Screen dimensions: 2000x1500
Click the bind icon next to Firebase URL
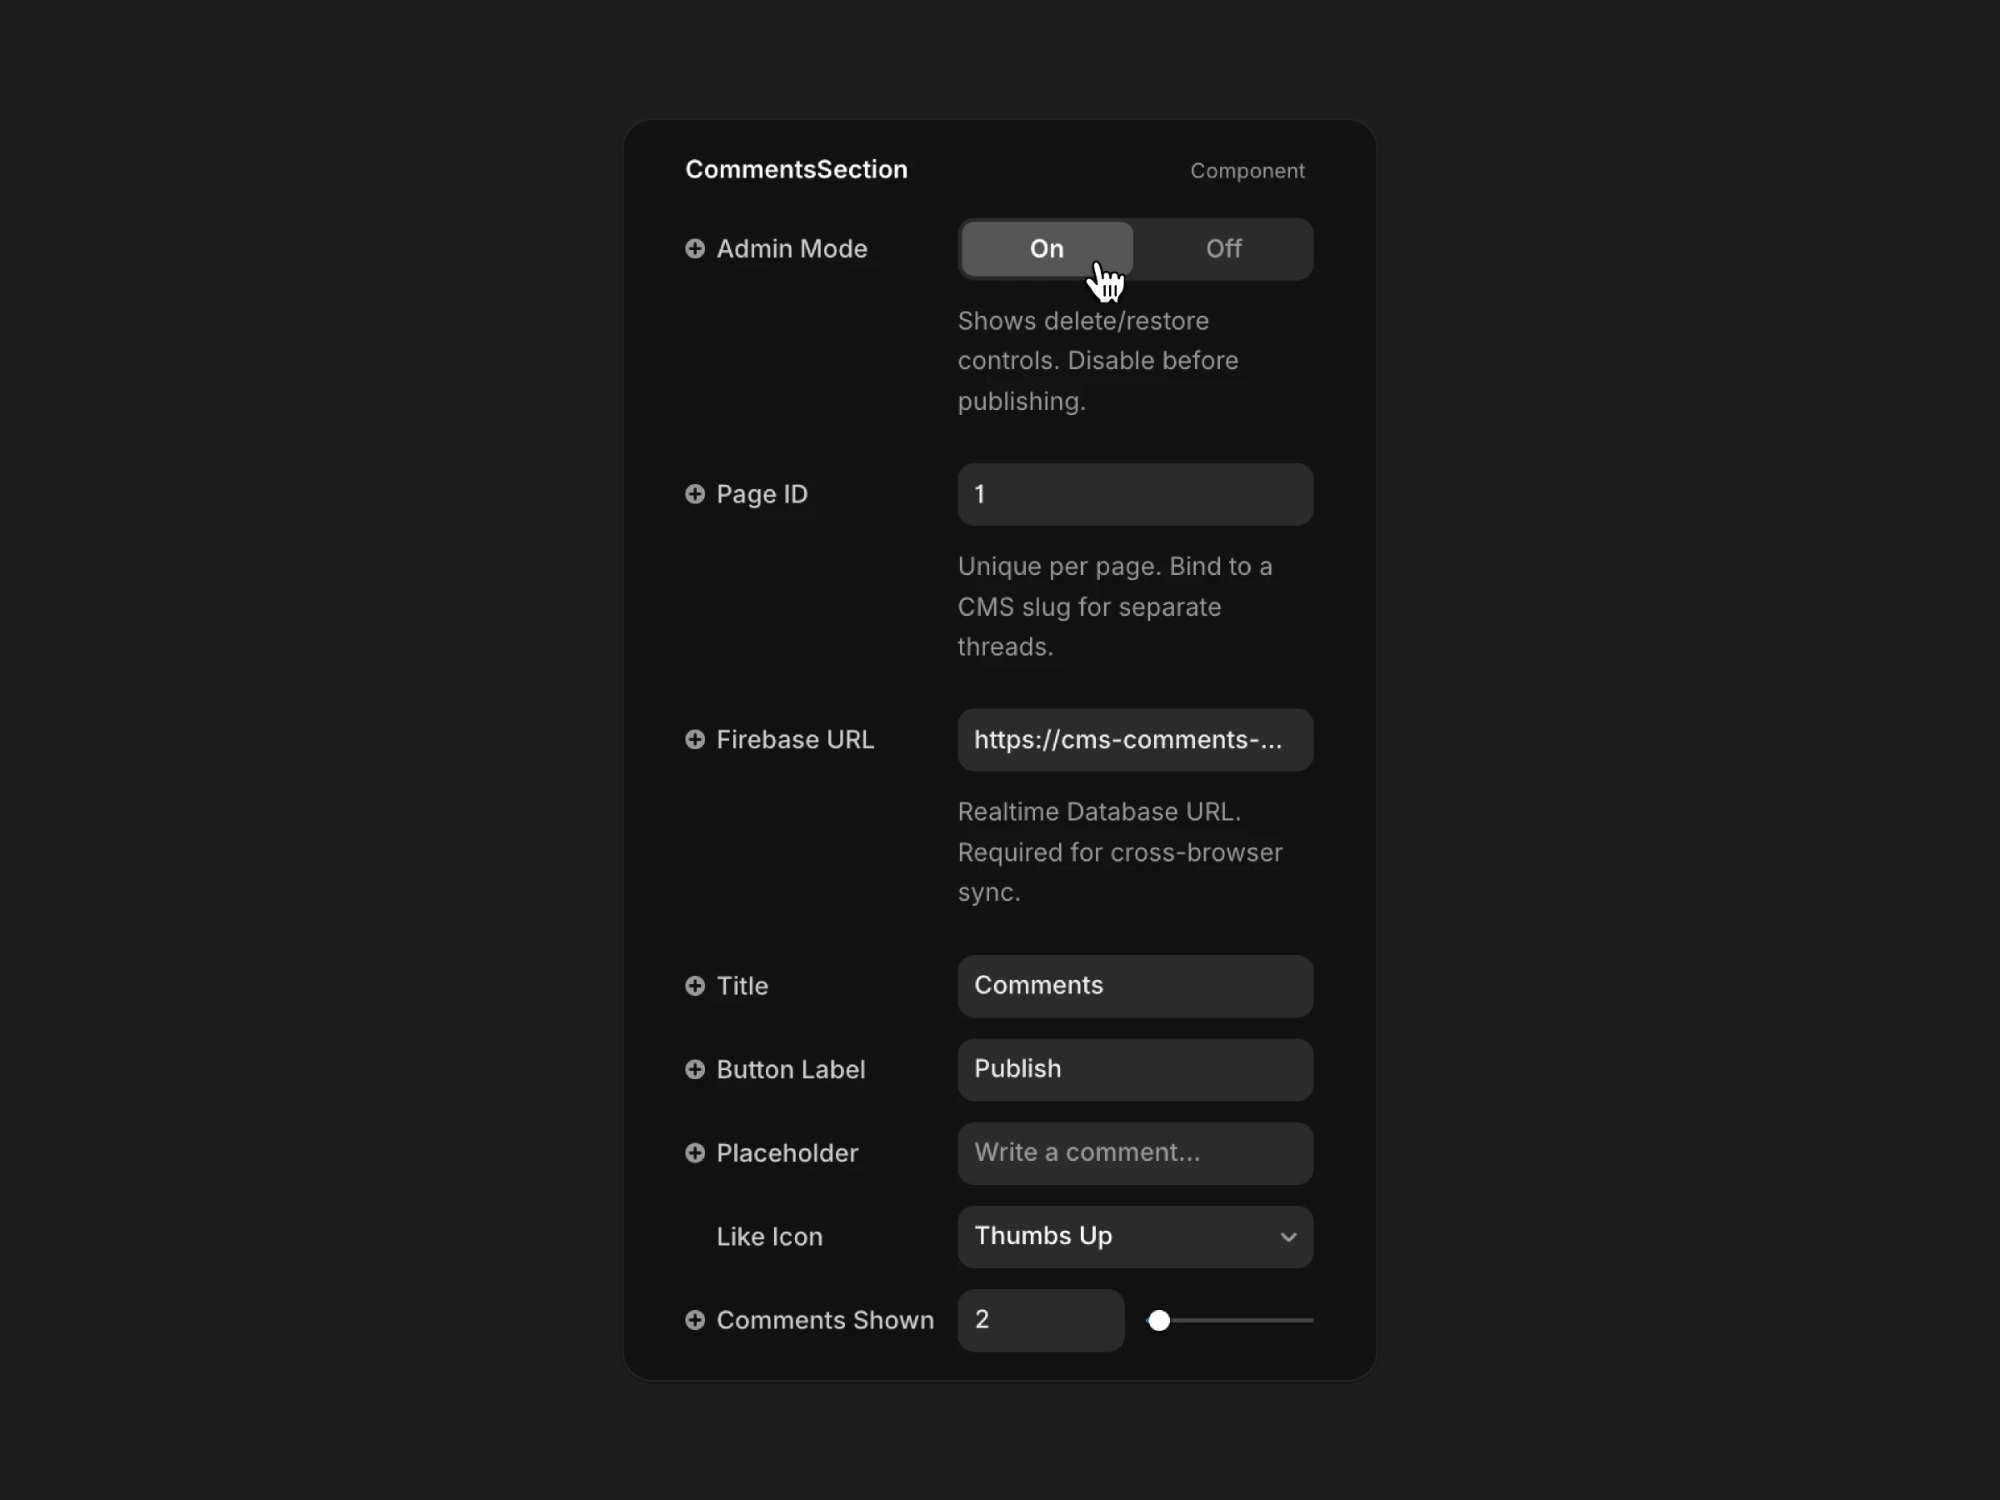point(695,740)
